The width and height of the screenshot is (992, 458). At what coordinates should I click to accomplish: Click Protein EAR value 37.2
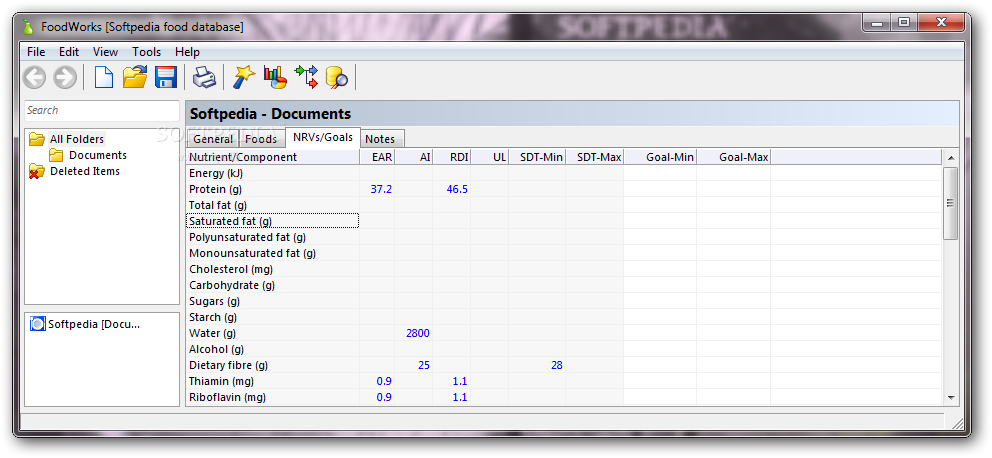(381, 189)
